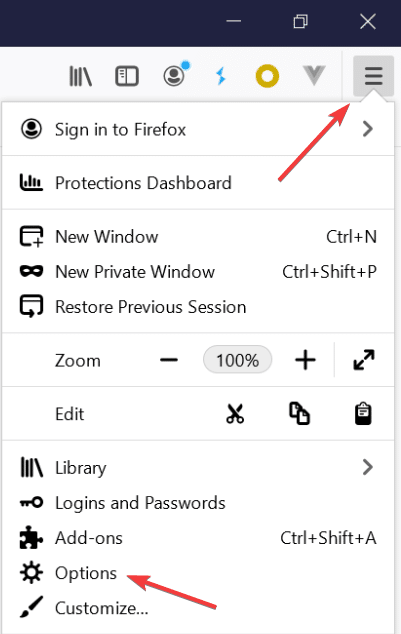Expand the Library submenu
Image resolution: width=401 pixels, height=634 pixels.
[x=198, y=467]
